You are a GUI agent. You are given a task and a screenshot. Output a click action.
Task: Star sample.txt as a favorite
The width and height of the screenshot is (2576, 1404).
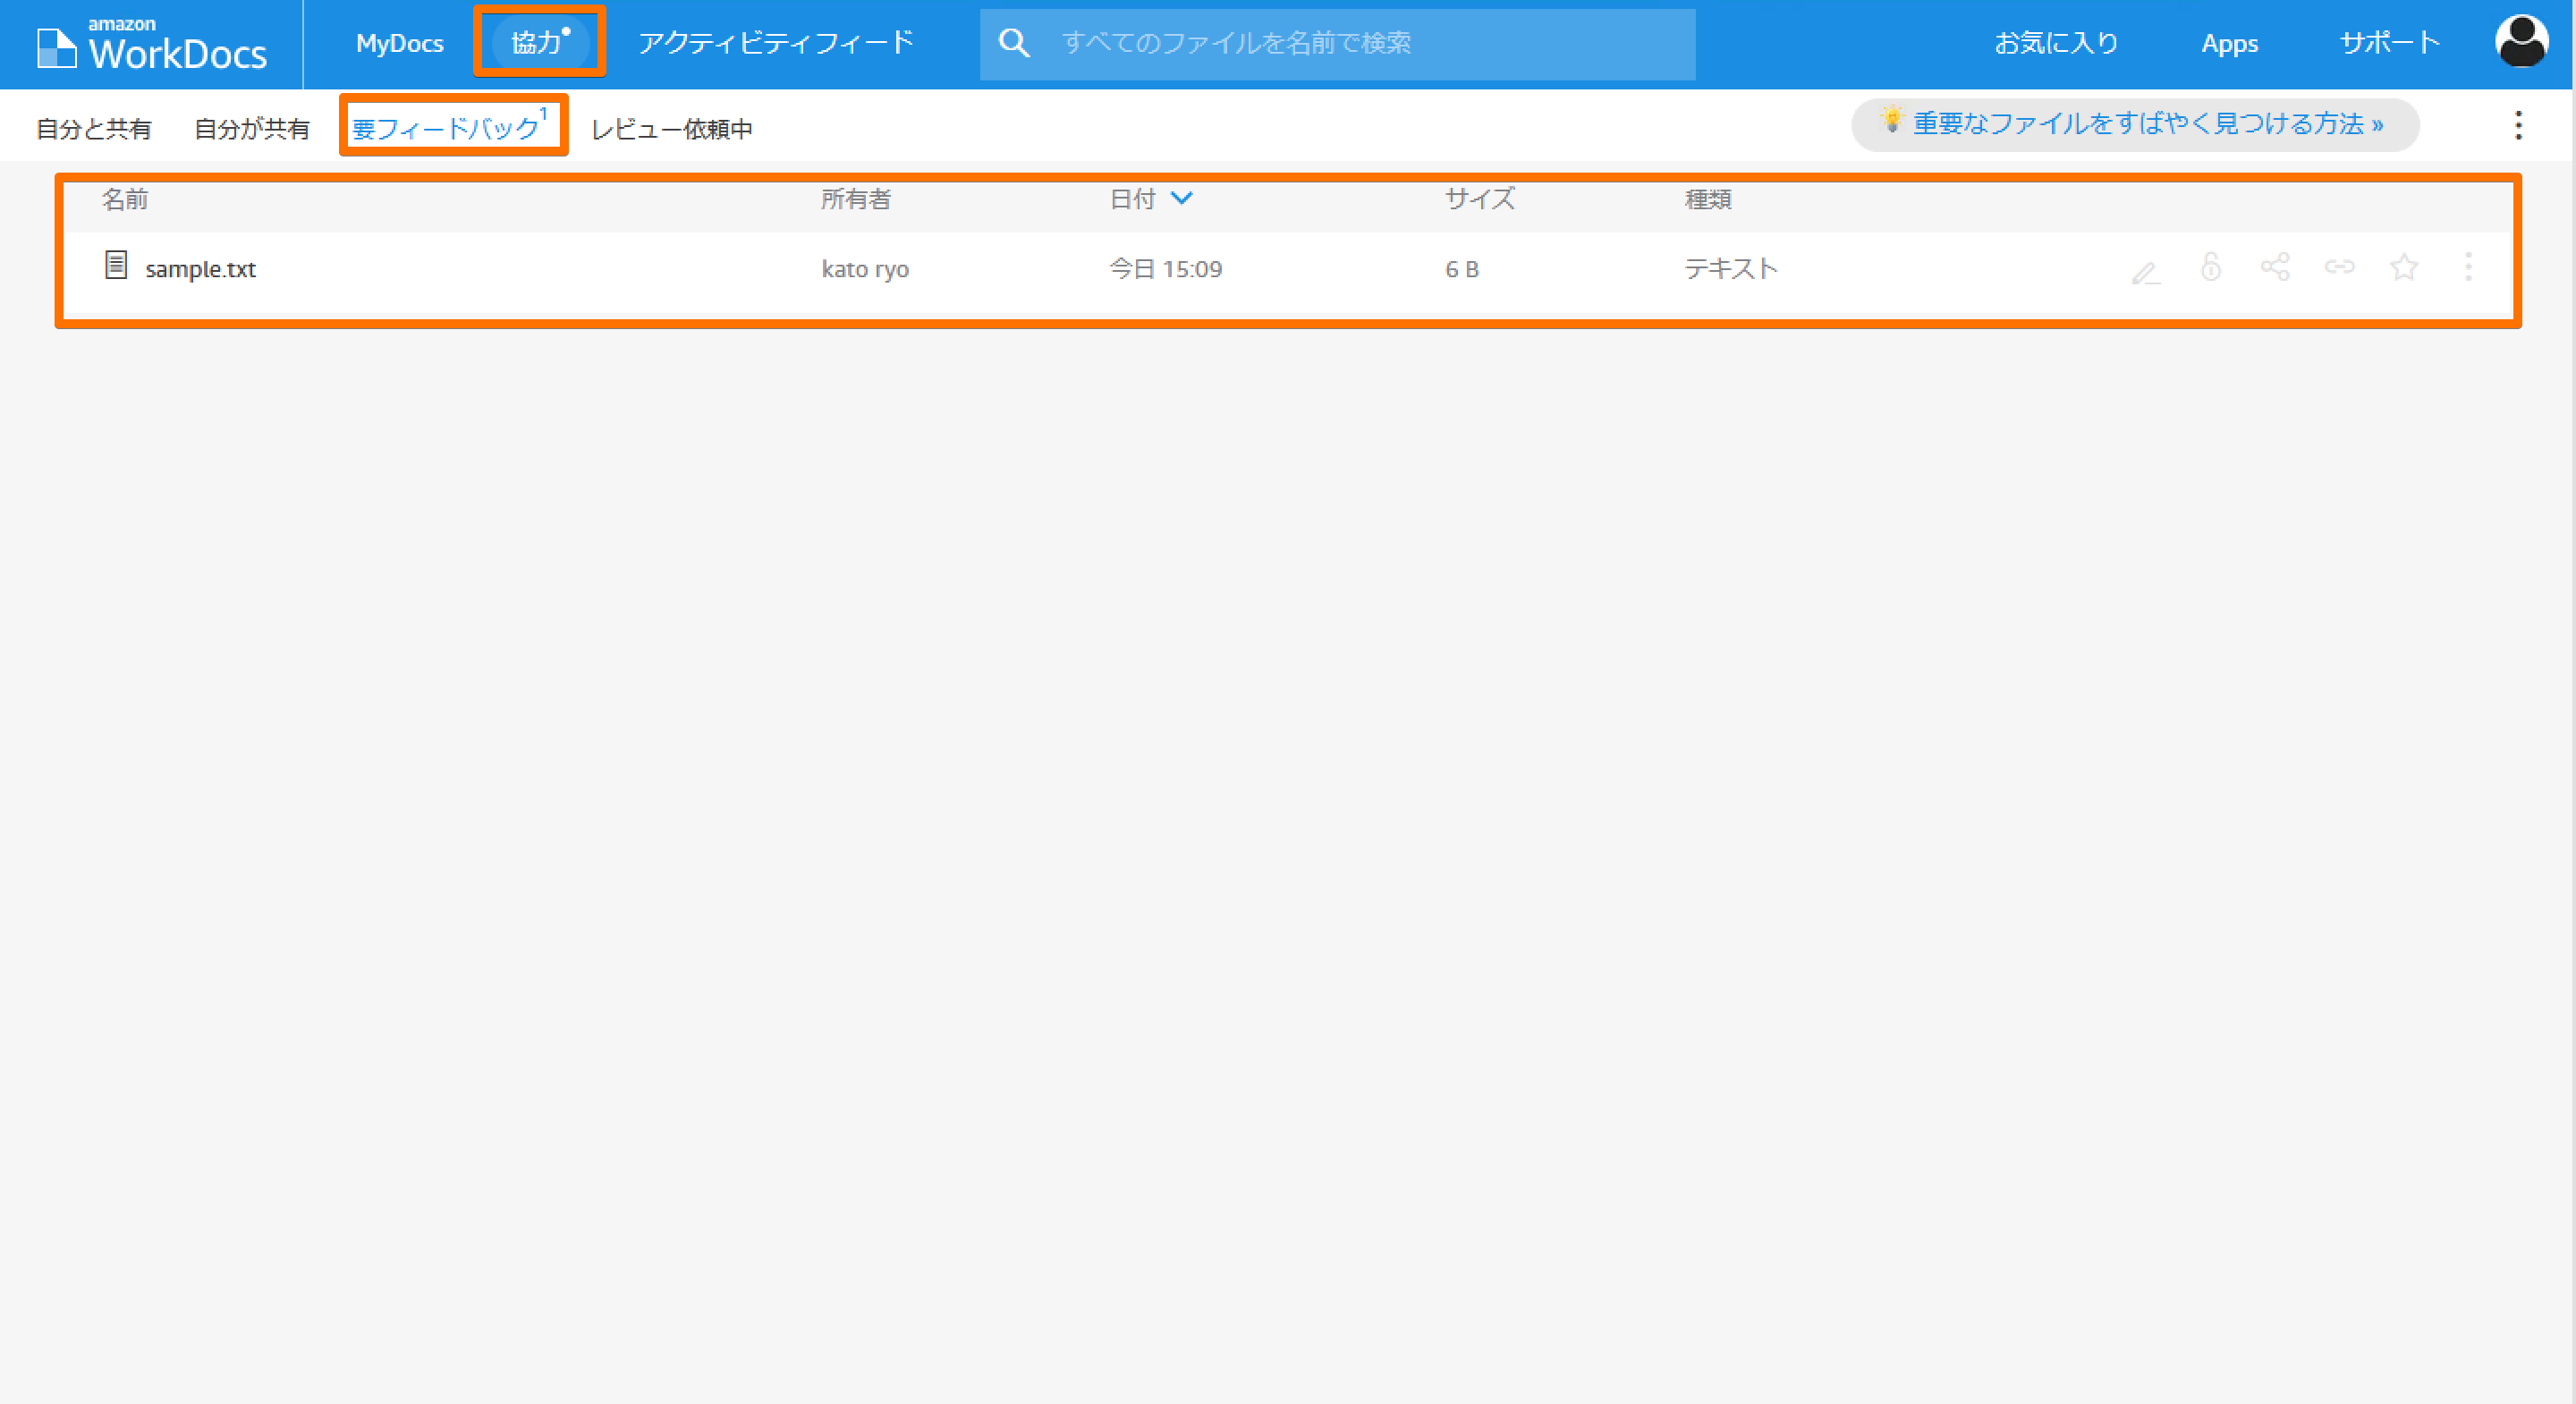click(x=2403, y=268)
